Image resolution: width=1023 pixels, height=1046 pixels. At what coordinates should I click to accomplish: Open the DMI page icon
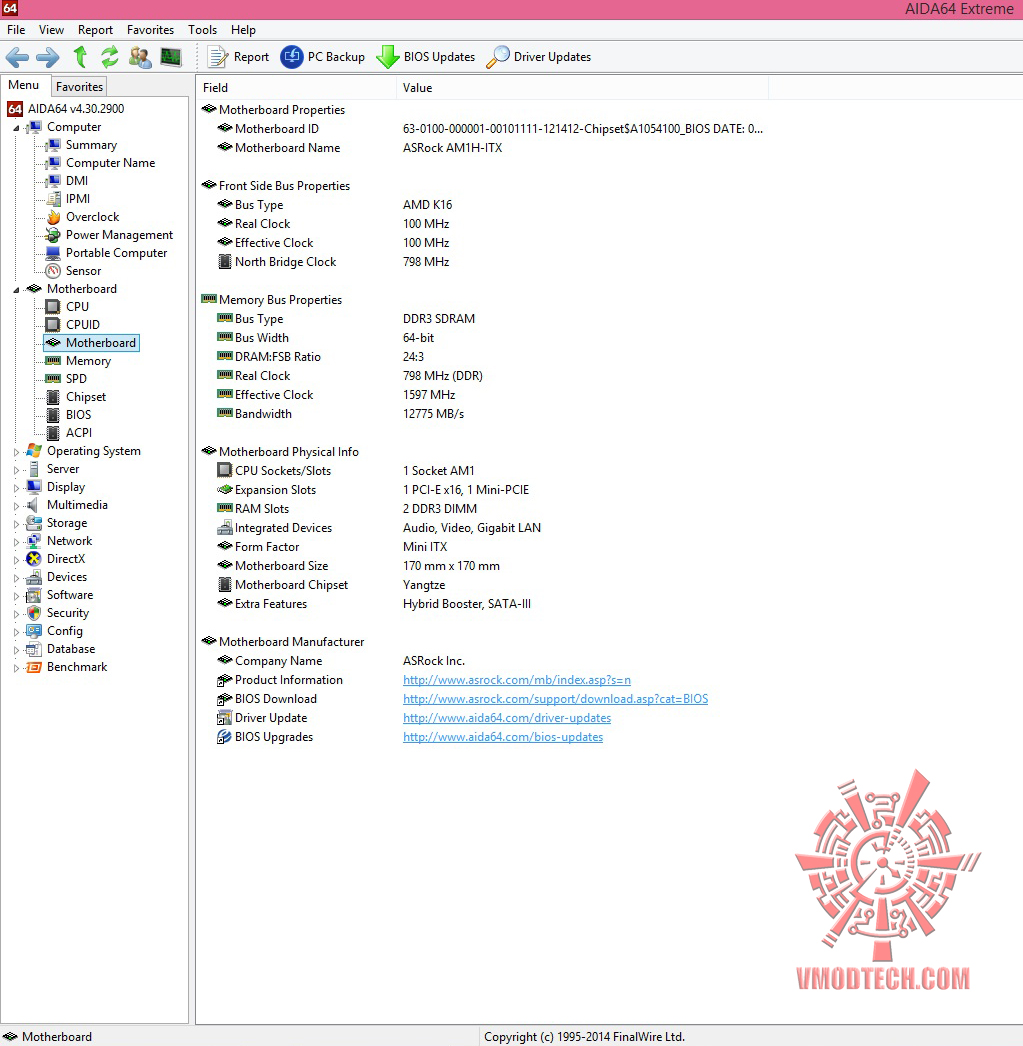click(x=53, y=181)
